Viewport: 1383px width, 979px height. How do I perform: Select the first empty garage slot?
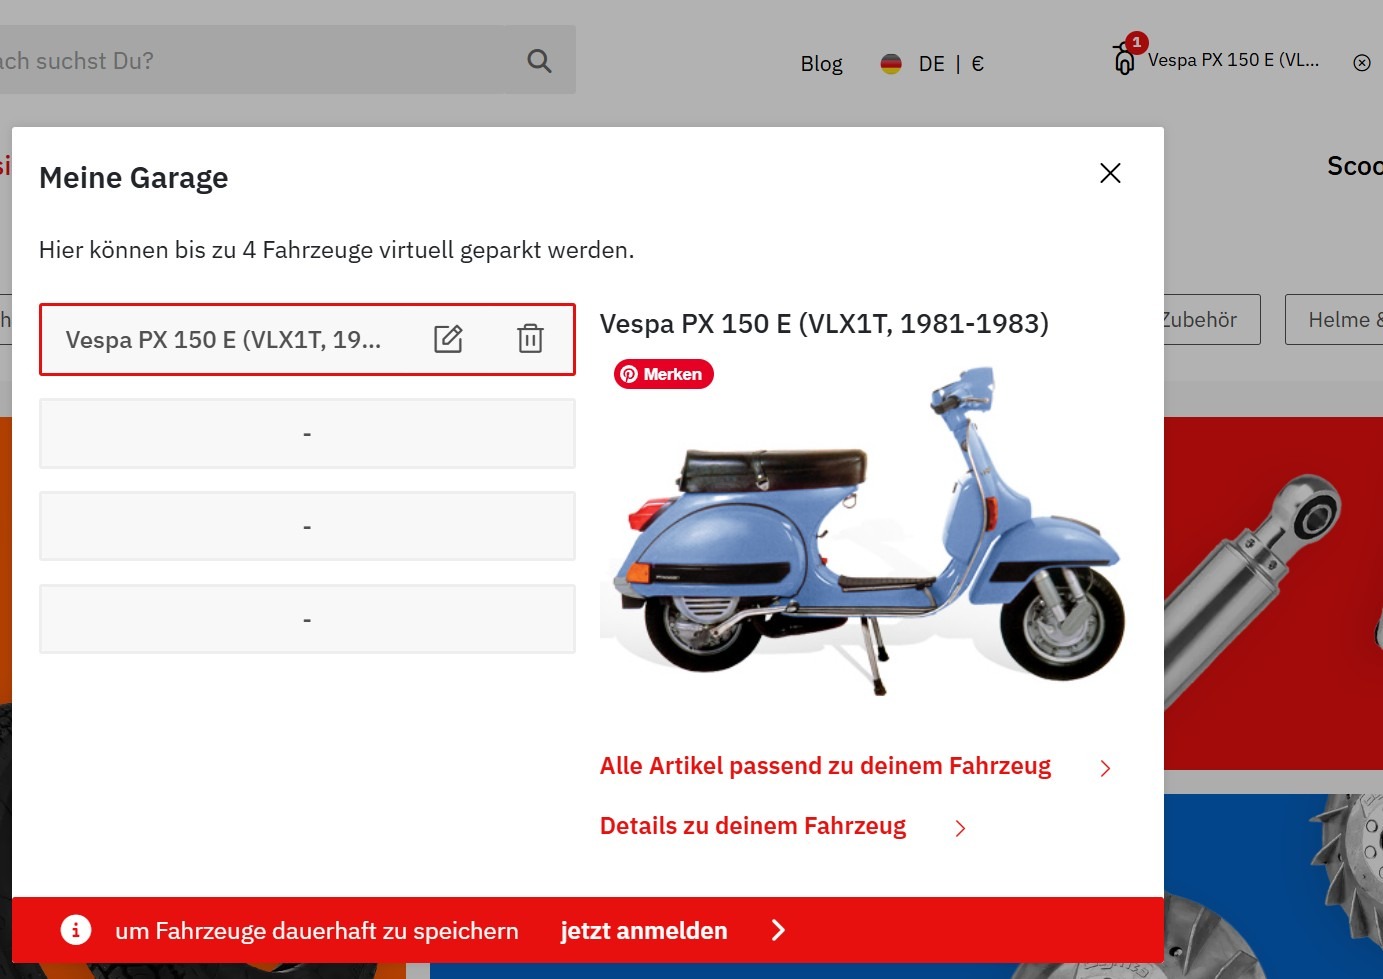307,434
